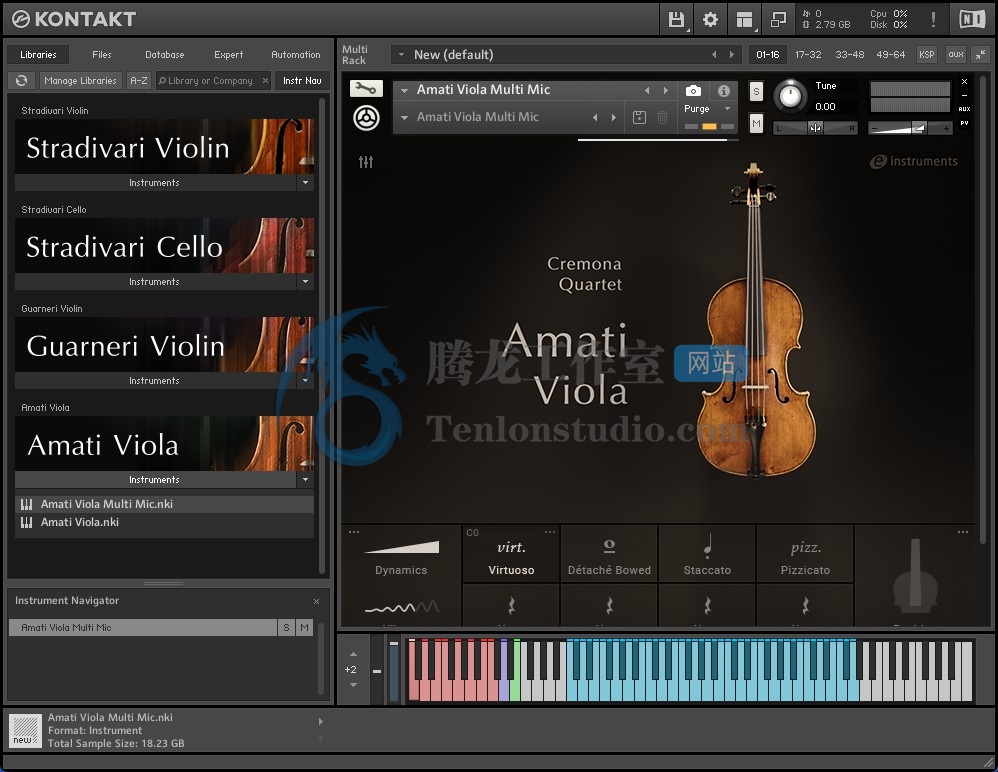Screen dimensions: 998x772
Task: Select rack page 49-64
Action: (x=890, y=55)
